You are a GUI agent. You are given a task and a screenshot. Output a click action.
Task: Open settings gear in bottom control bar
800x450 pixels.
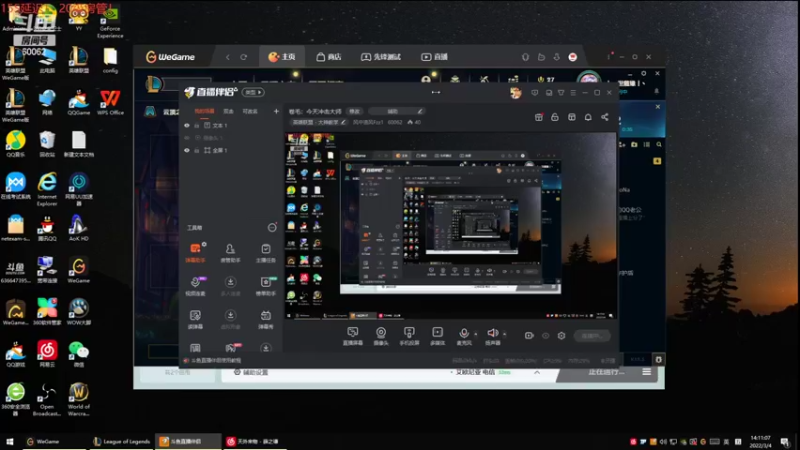[561, 336]
